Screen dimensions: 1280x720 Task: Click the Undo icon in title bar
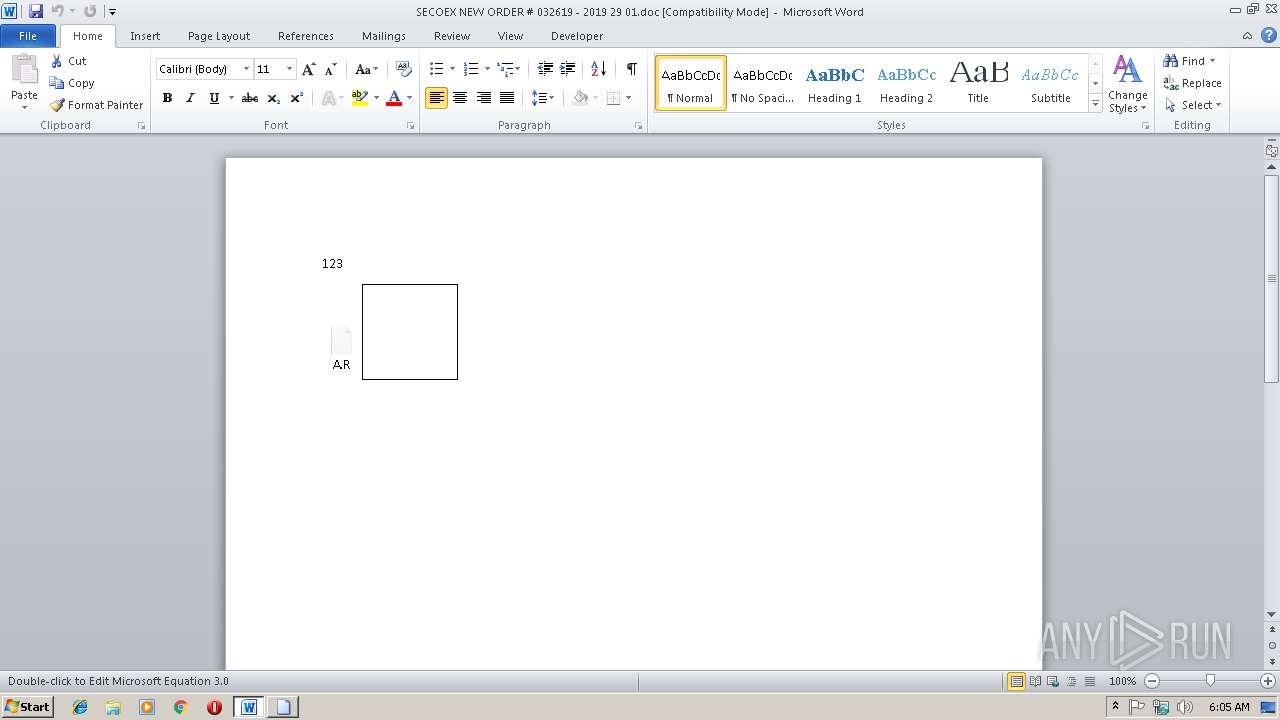pos(58,11)
